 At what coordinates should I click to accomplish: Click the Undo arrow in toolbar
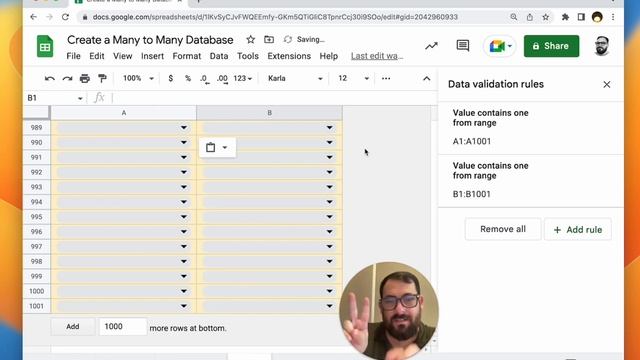click(49, 78)
